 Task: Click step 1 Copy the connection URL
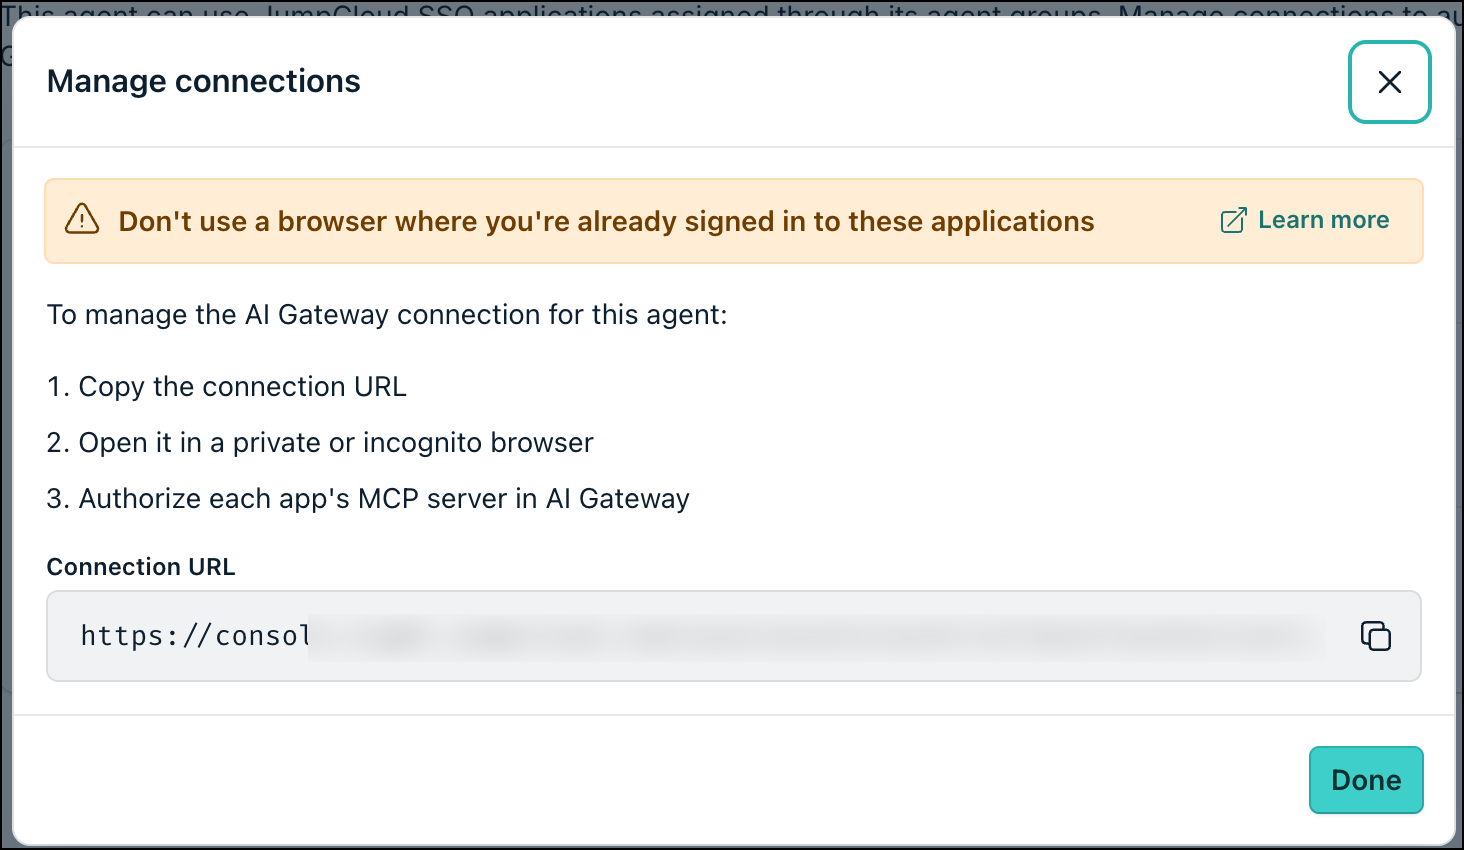tap(227, 387)
